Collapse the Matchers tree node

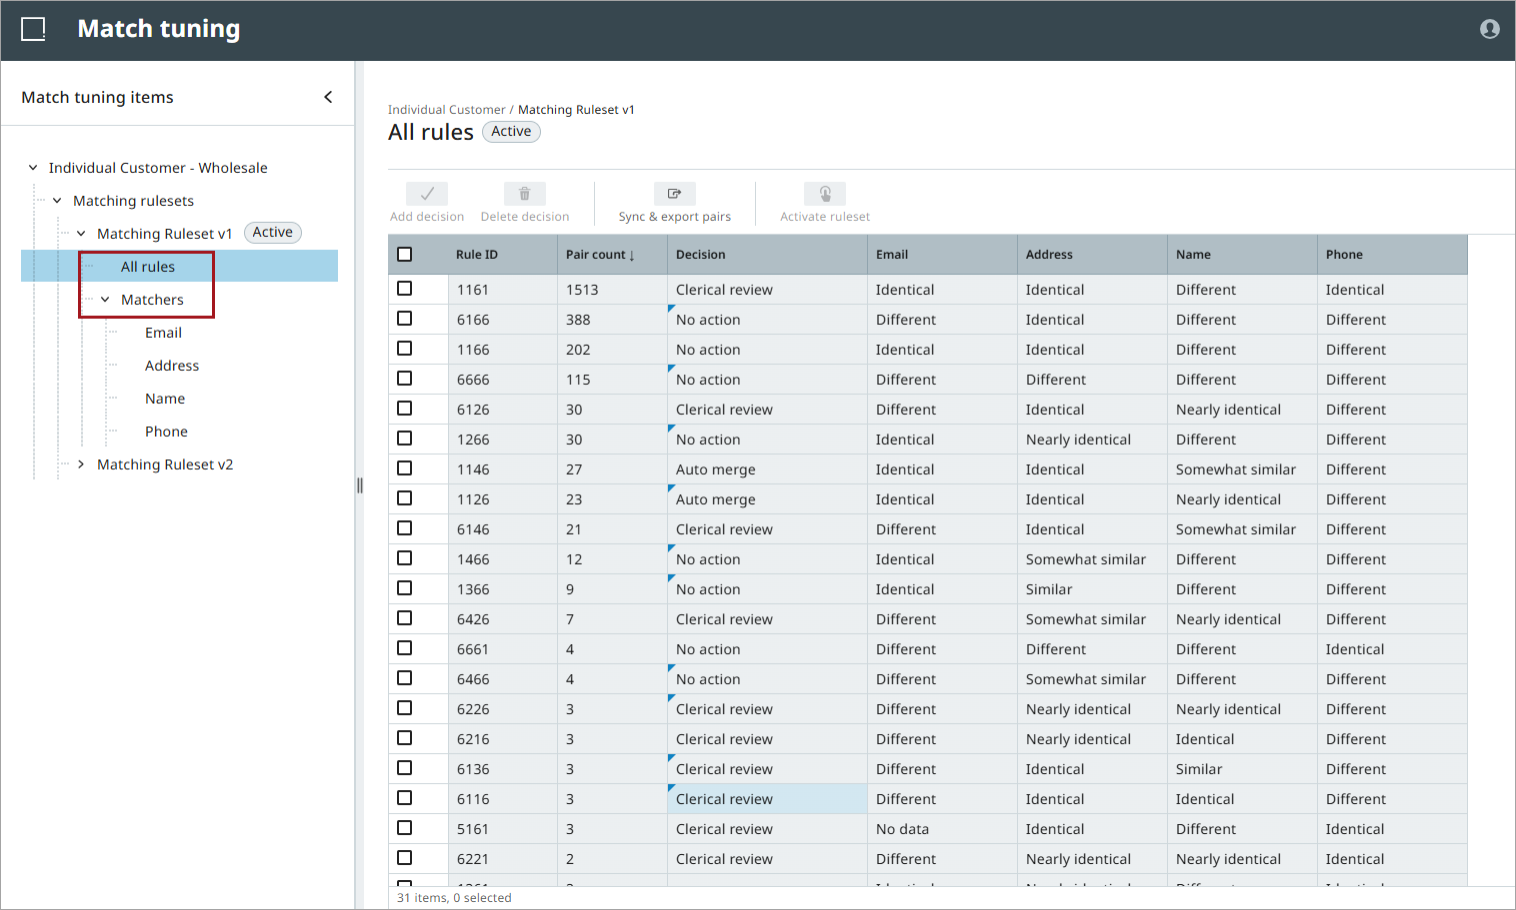105,300
